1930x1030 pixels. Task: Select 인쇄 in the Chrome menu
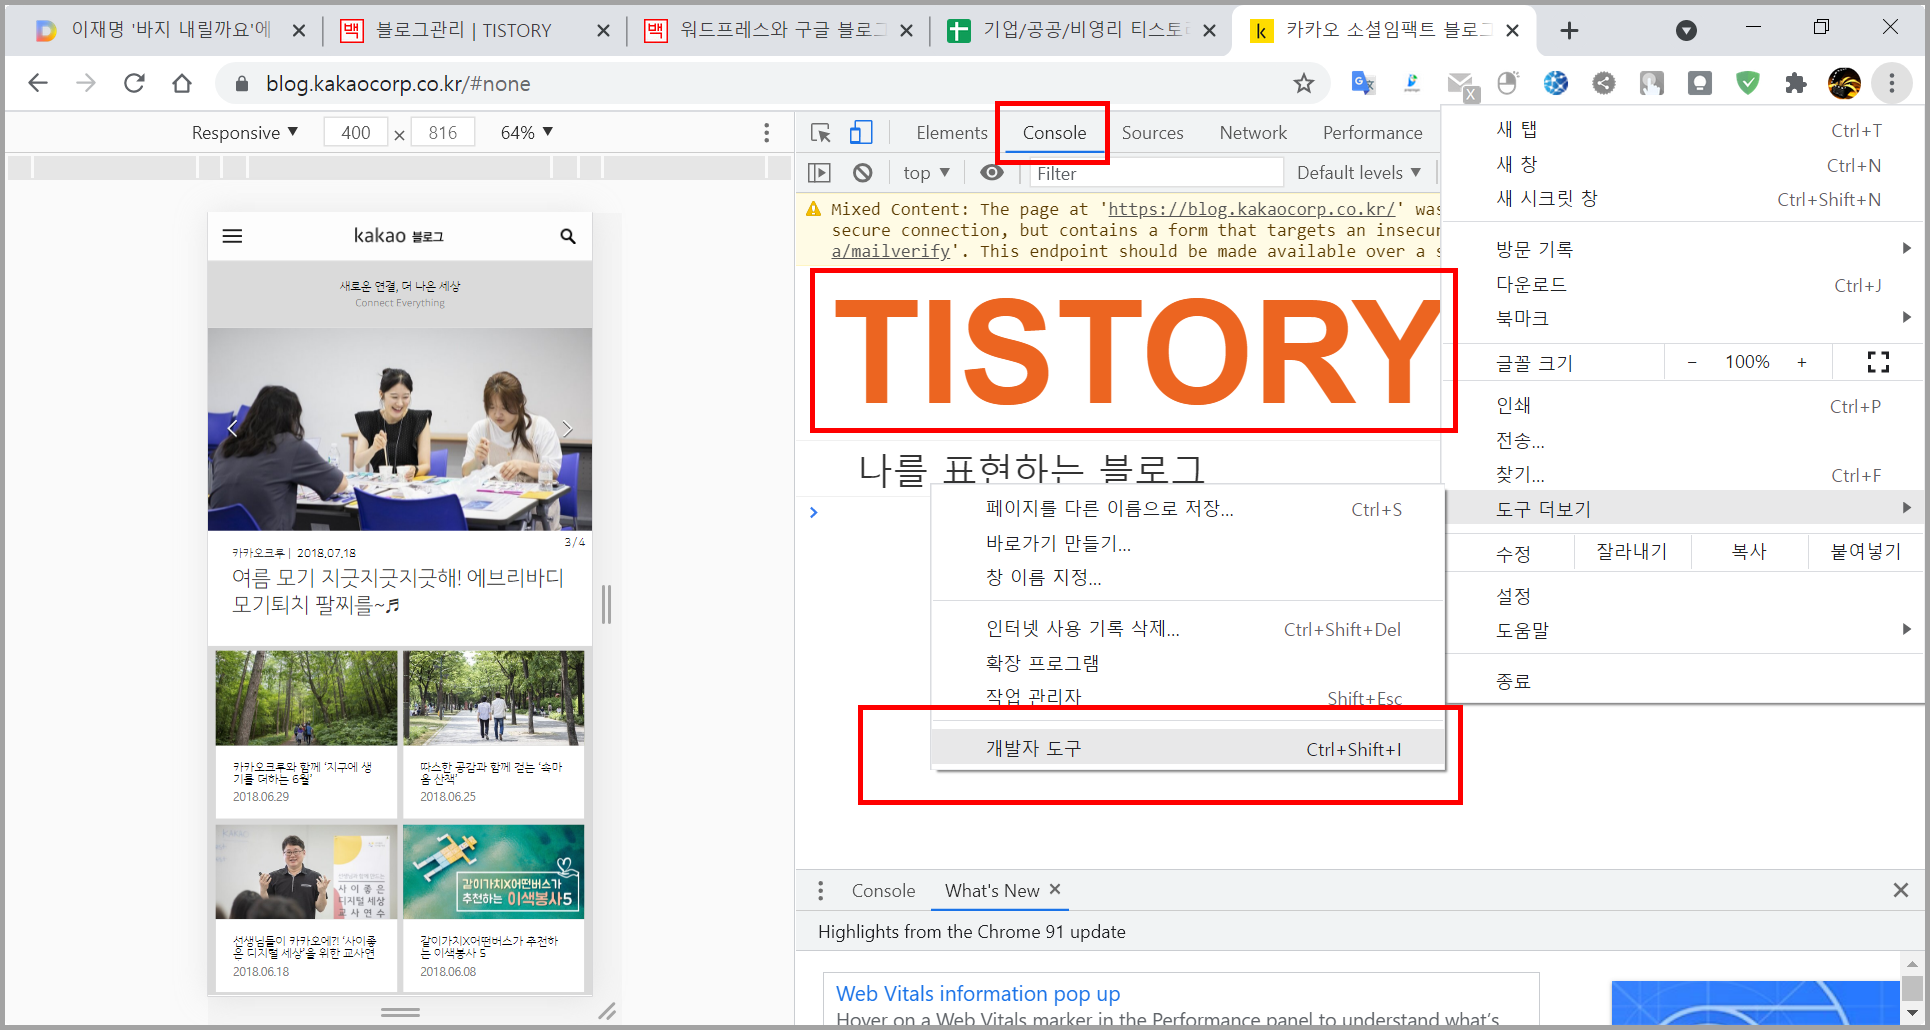[x=1684, y=406]
